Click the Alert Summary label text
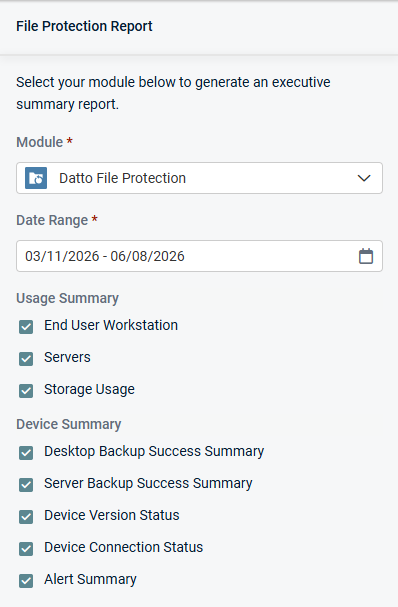 point(90,580)
